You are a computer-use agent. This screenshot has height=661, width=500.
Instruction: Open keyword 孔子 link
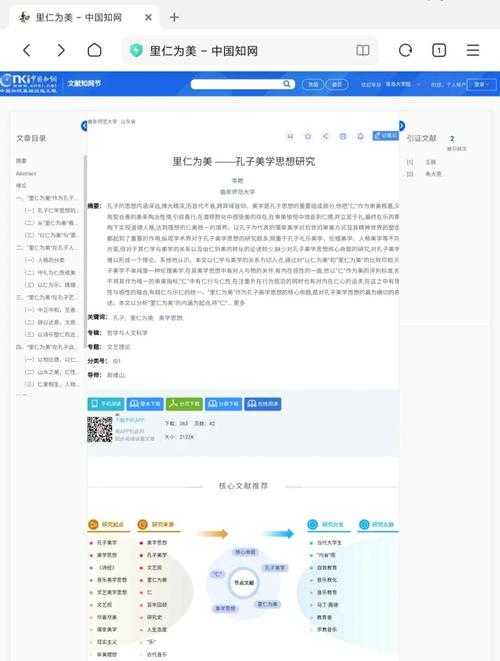click(118, 317)
